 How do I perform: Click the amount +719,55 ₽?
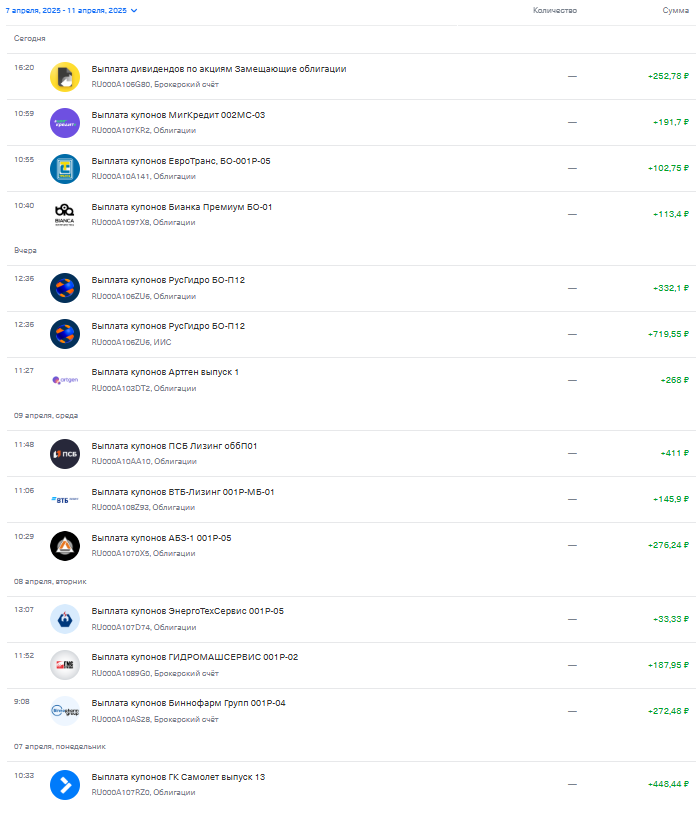668,334
